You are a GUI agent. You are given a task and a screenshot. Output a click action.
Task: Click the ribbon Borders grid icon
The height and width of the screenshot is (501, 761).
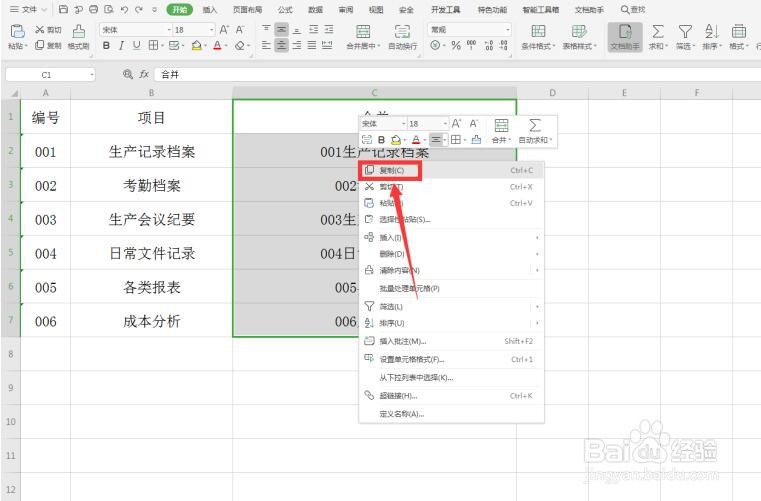click(x=153, y=46)
